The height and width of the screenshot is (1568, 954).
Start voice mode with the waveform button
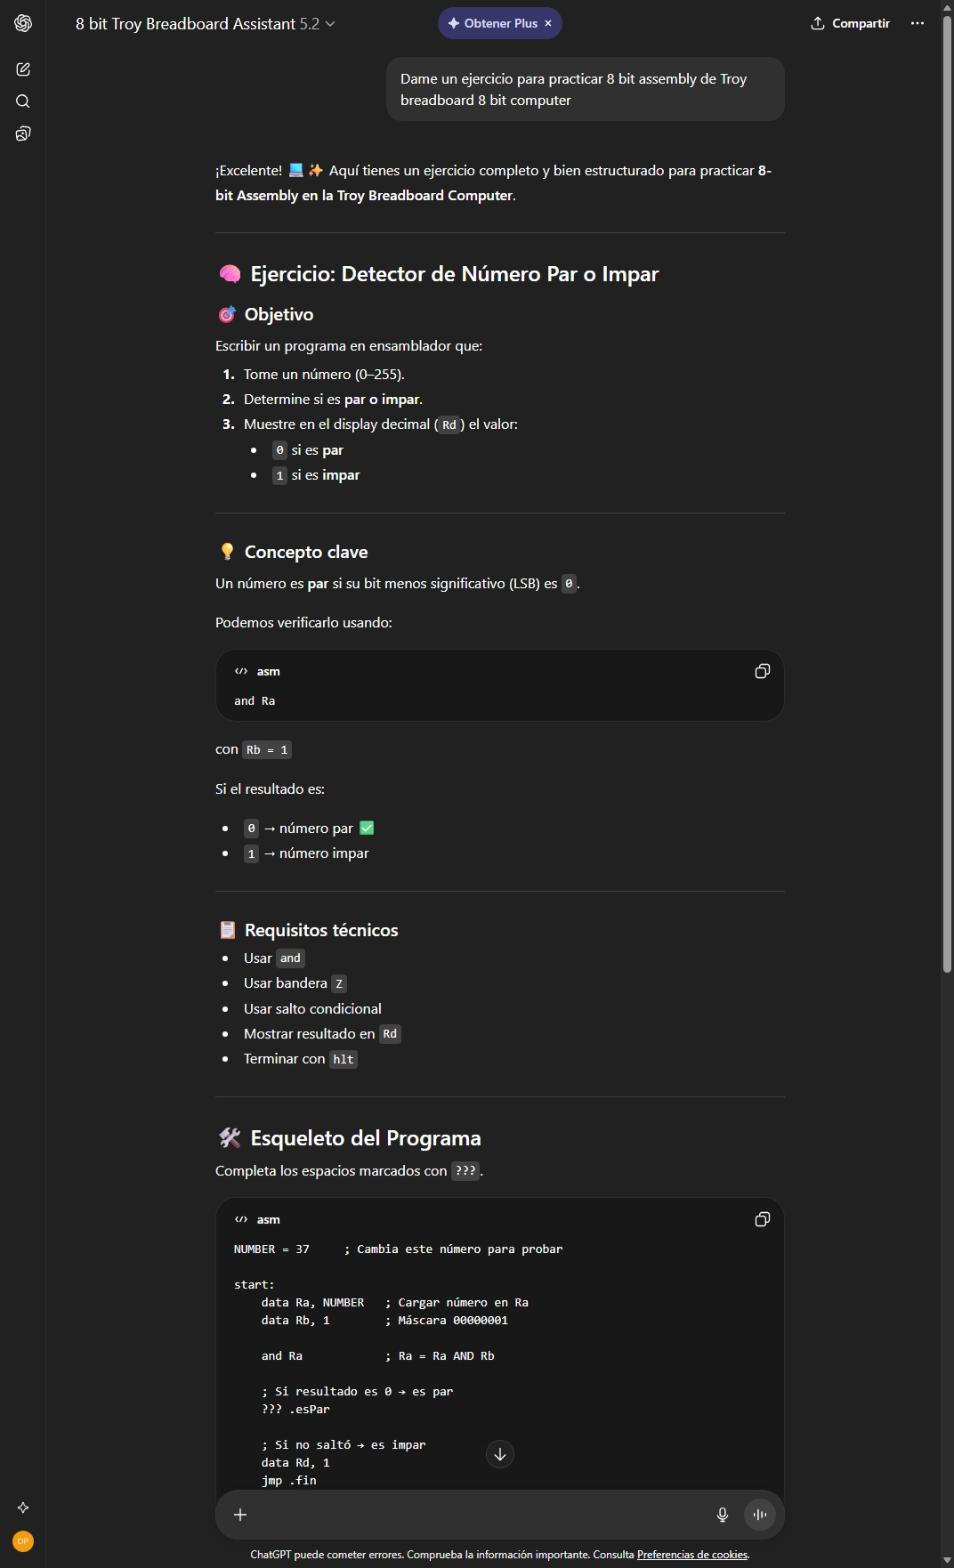[x=760, y=1514]
